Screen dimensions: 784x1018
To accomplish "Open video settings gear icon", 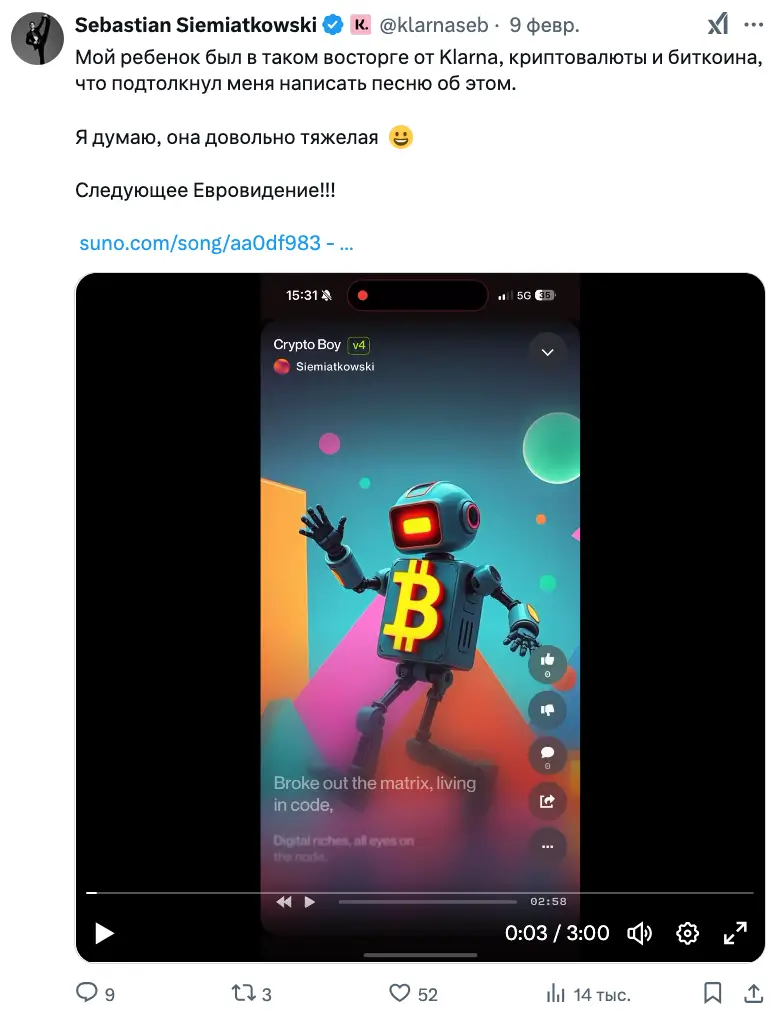I will click(x=687, y=933).
